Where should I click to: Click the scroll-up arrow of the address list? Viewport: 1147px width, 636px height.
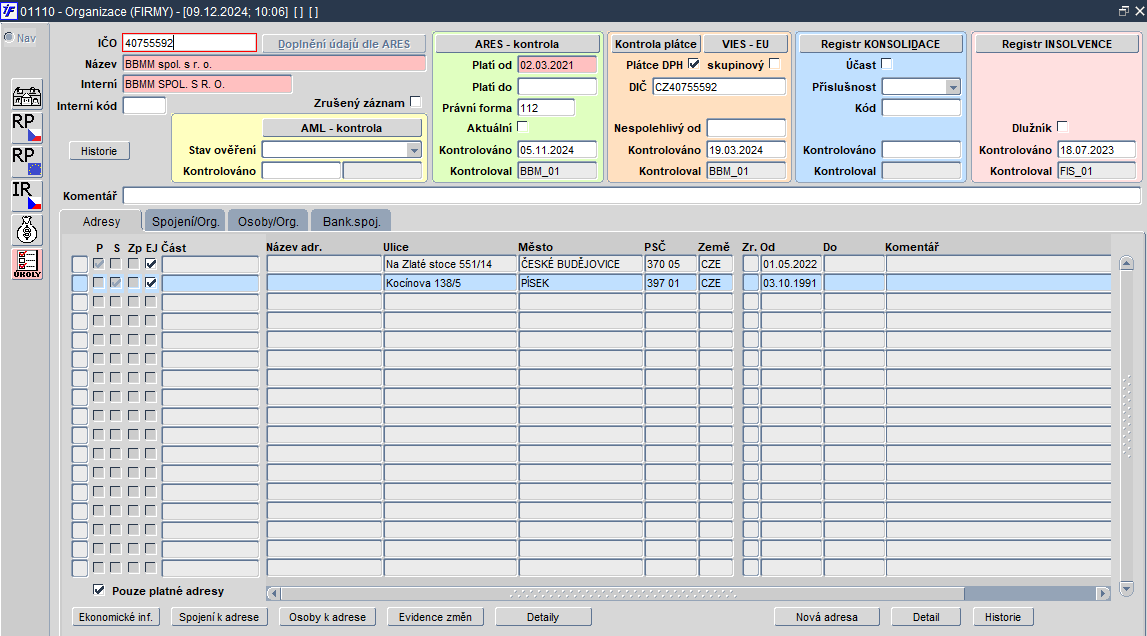(x=1127, y=263)
